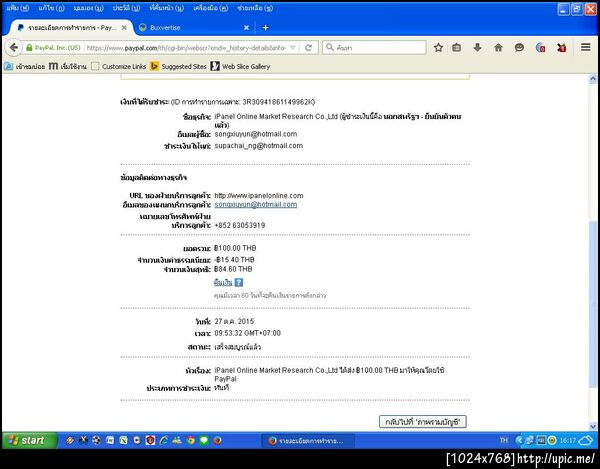Click the scrollbar down arrow
600x469 pixels.
593,426
